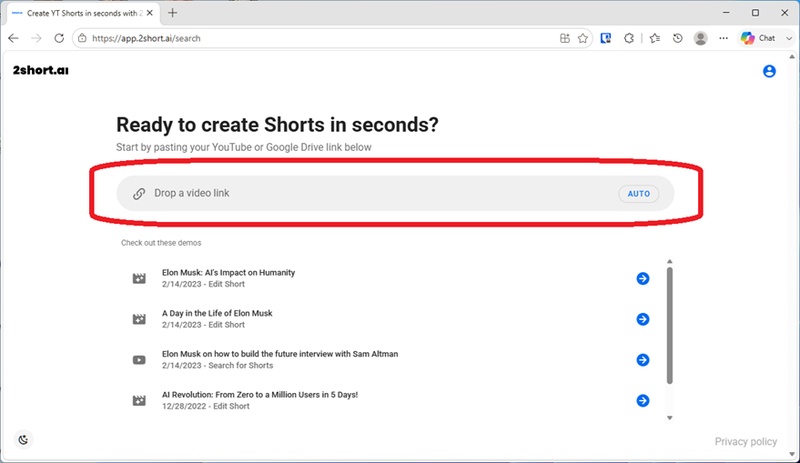Click the clip icon beside A Day in the Life
The width and height of the screenshot is (800, 463).
[139, 319]
